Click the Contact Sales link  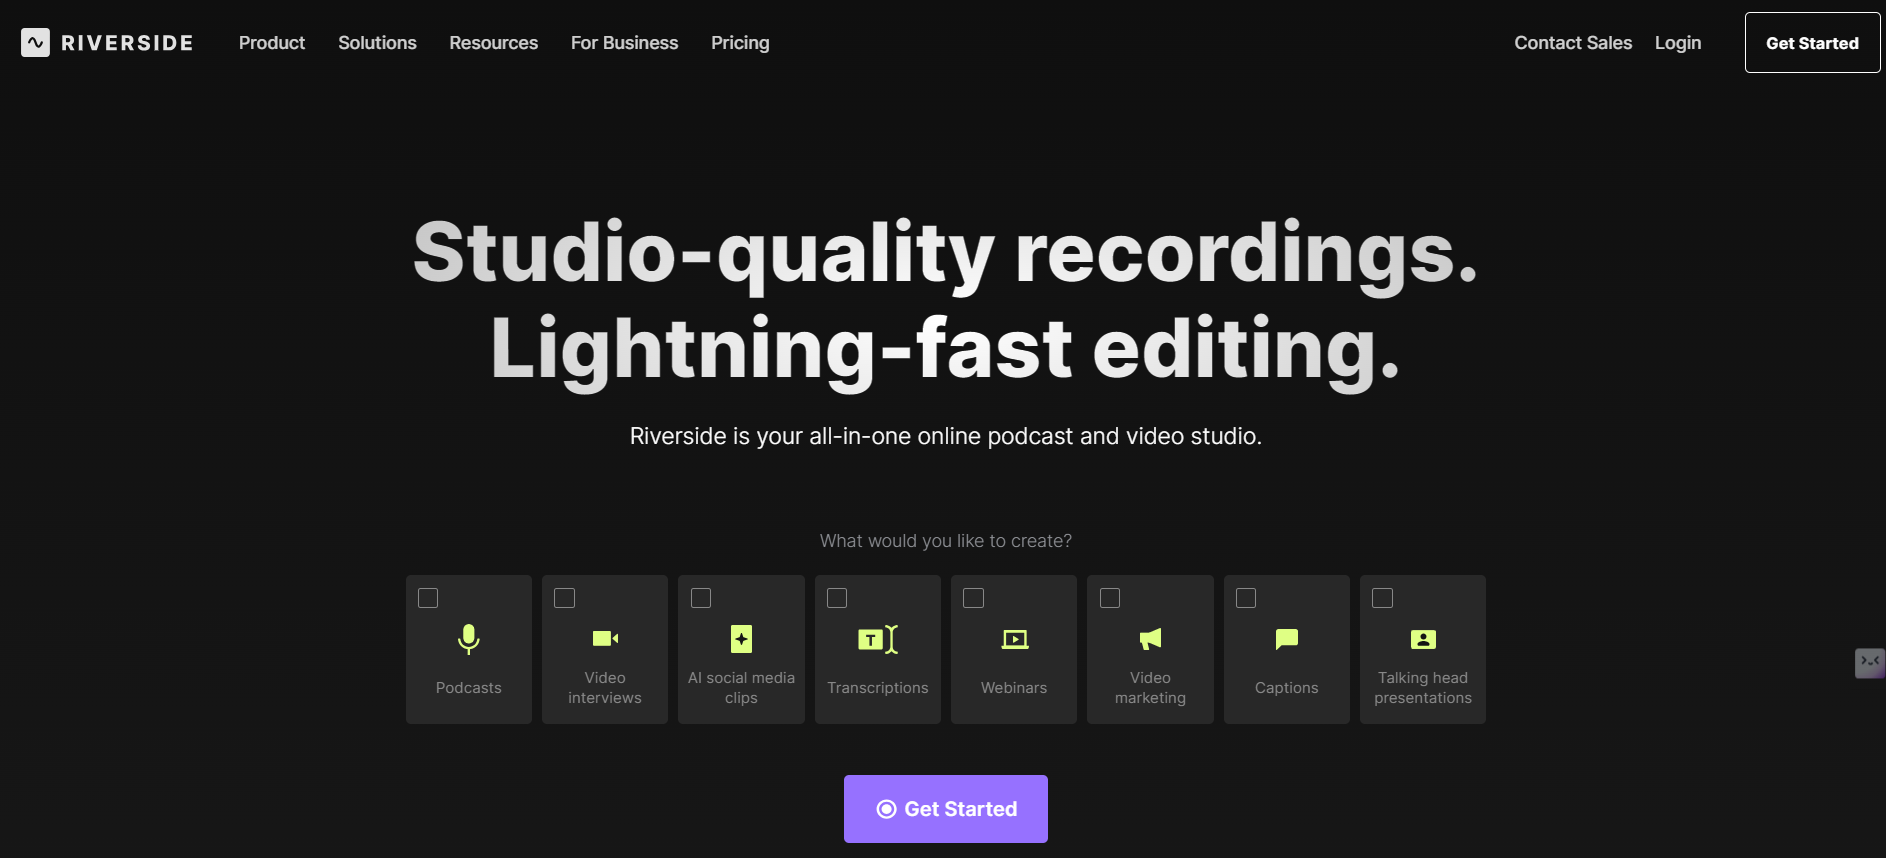pyautogui.click(x=1573, y=43)
